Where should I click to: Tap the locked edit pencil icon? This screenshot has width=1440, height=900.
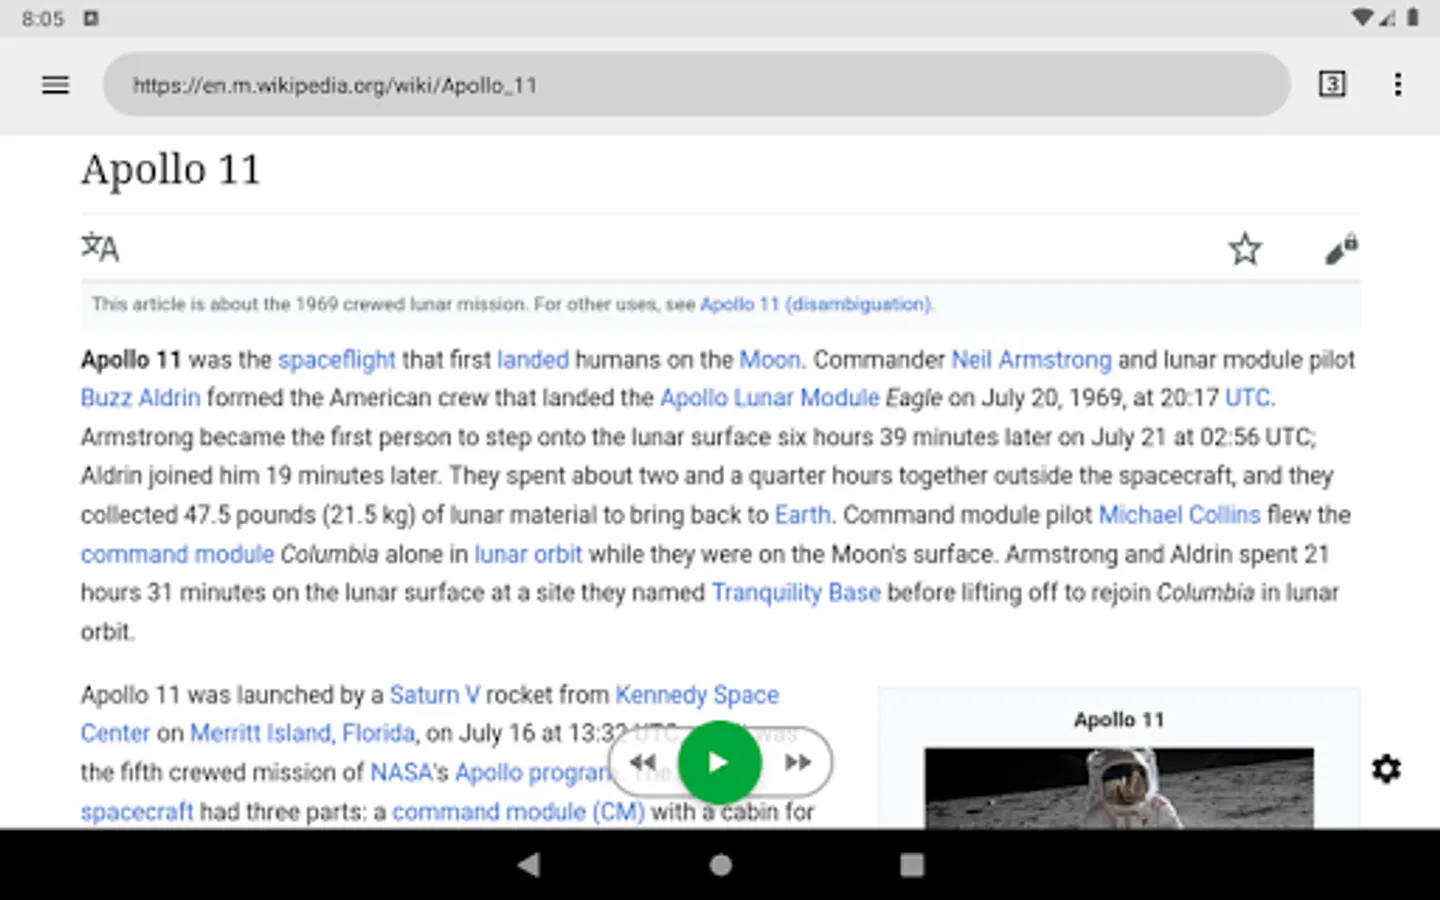[x=1341, y=249]
